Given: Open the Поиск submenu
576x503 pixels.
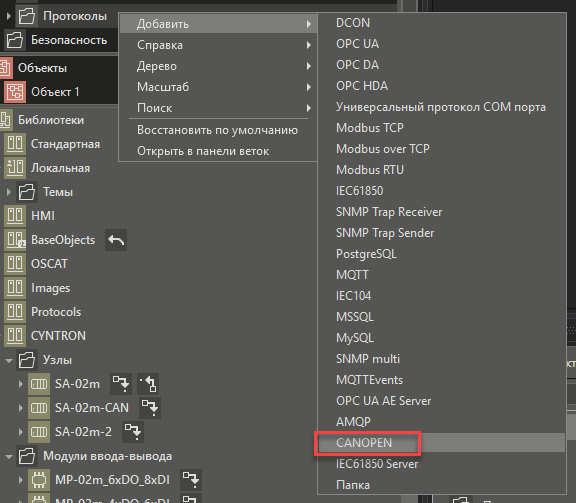Looking at the screenshot, I should click(218, 108).
